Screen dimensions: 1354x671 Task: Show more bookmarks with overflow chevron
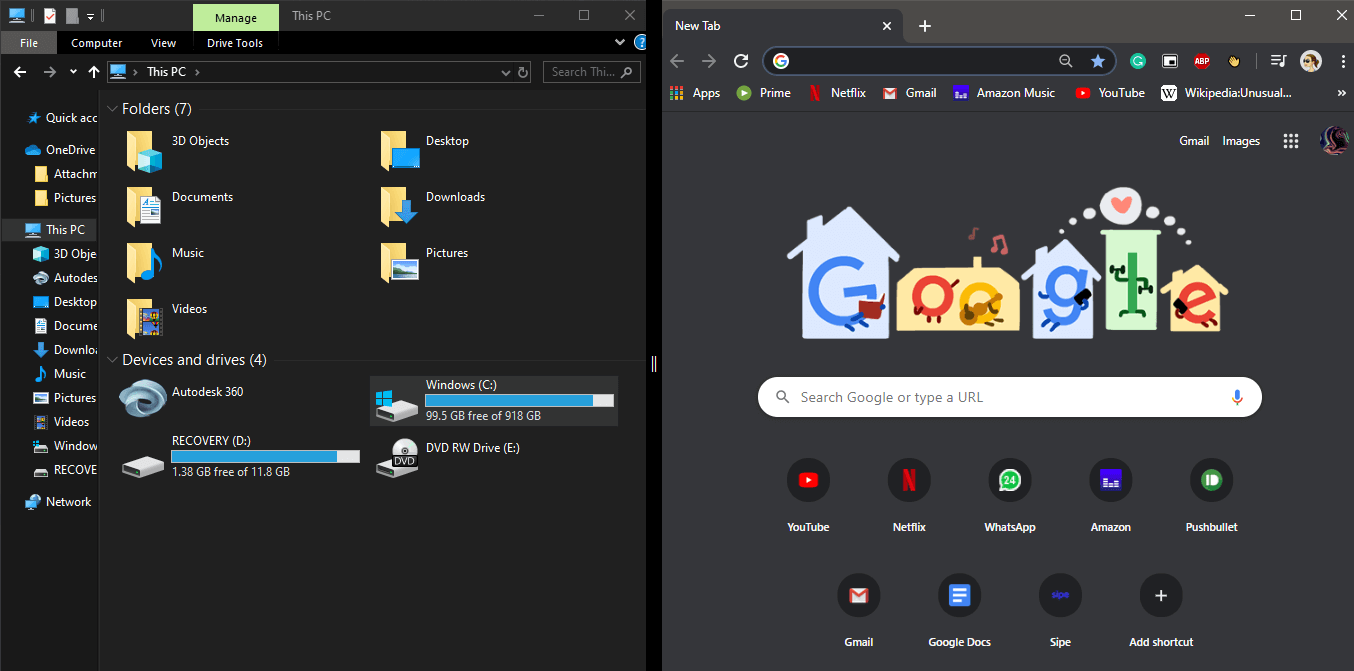coord(1341,93)
